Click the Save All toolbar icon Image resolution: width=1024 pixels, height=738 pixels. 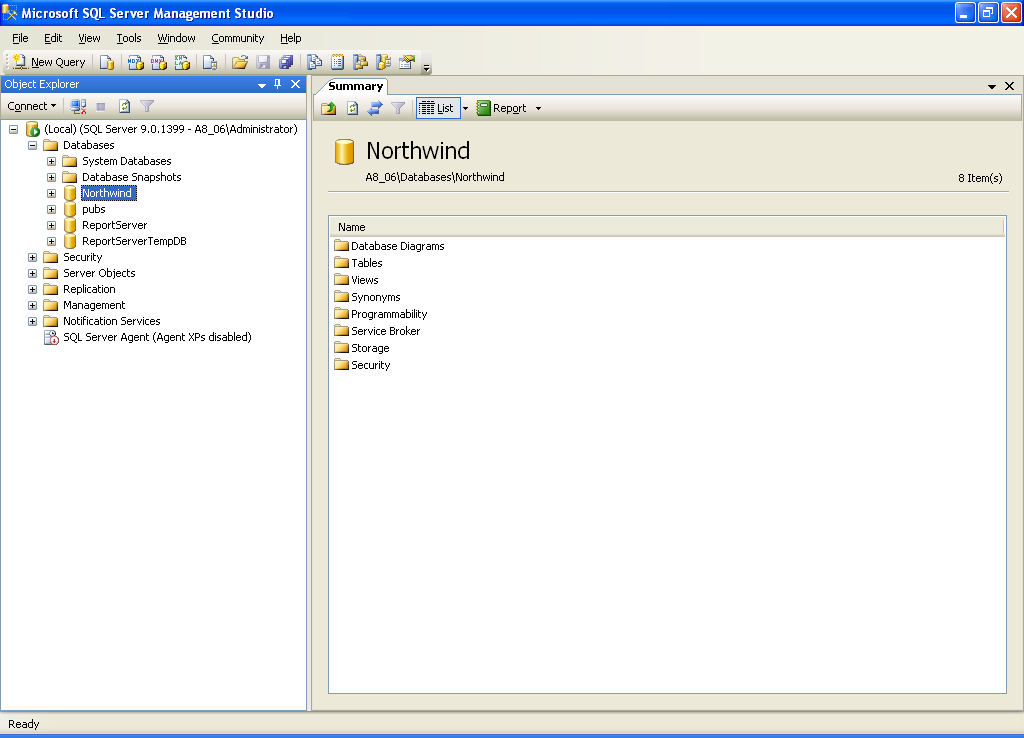point(287,62)
